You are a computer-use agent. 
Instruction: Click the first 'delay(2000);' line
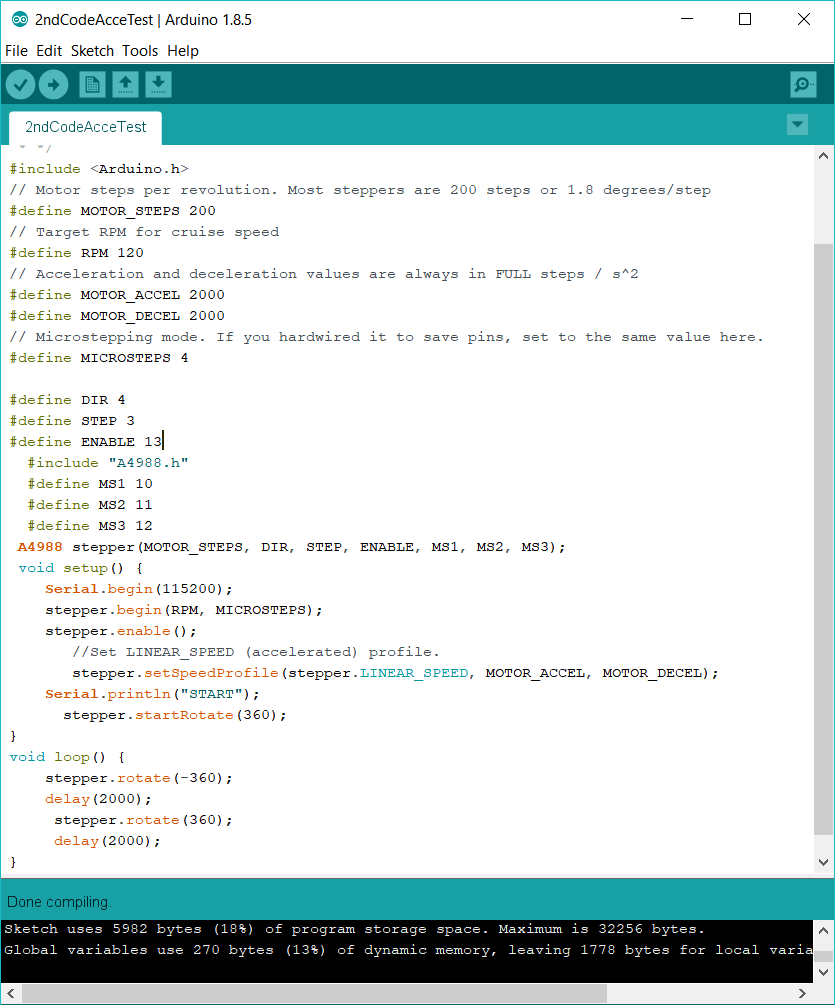click(x=99, y=799)
